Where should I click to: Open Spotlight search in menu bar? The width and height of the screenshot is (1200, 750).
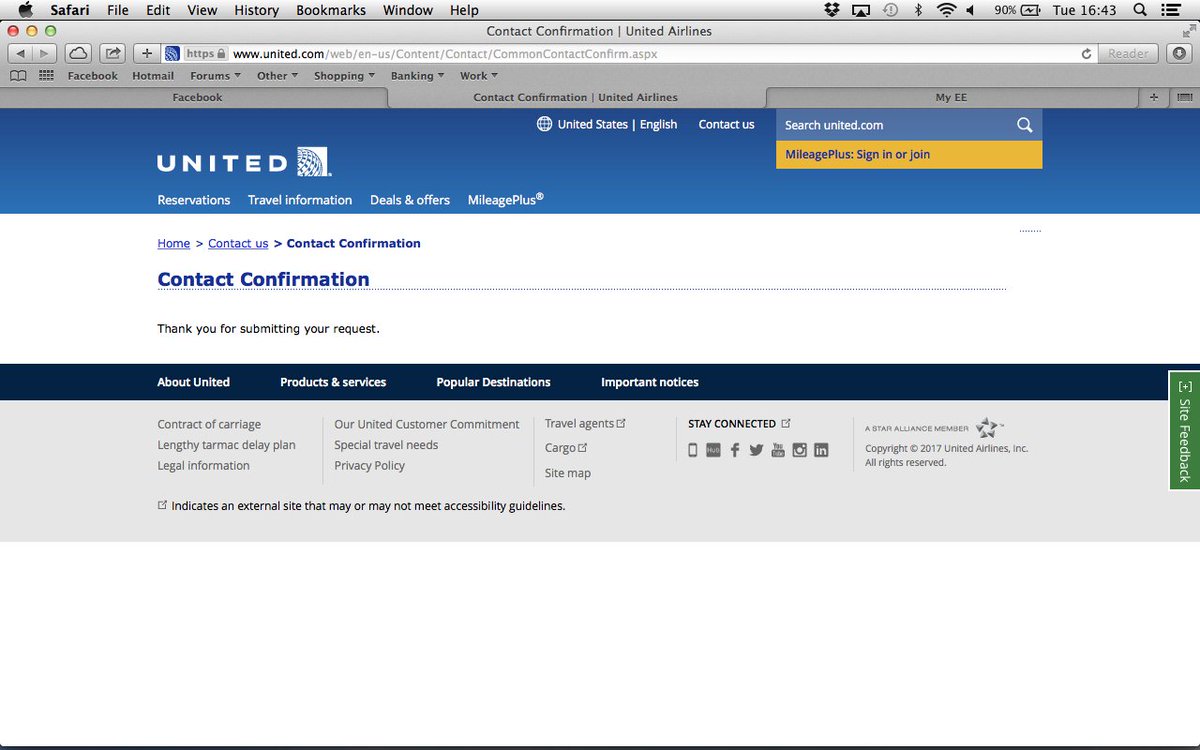tap(1140, 10)
